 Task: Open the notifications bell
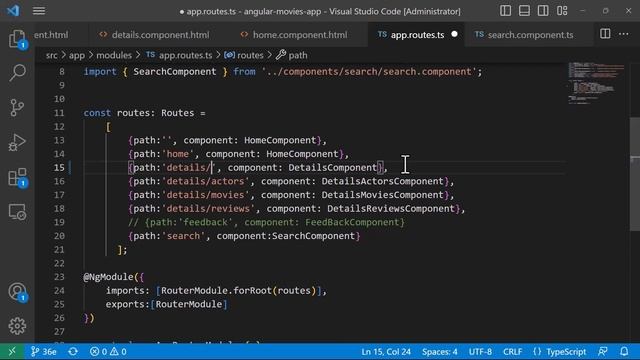[x=624, y=351]
